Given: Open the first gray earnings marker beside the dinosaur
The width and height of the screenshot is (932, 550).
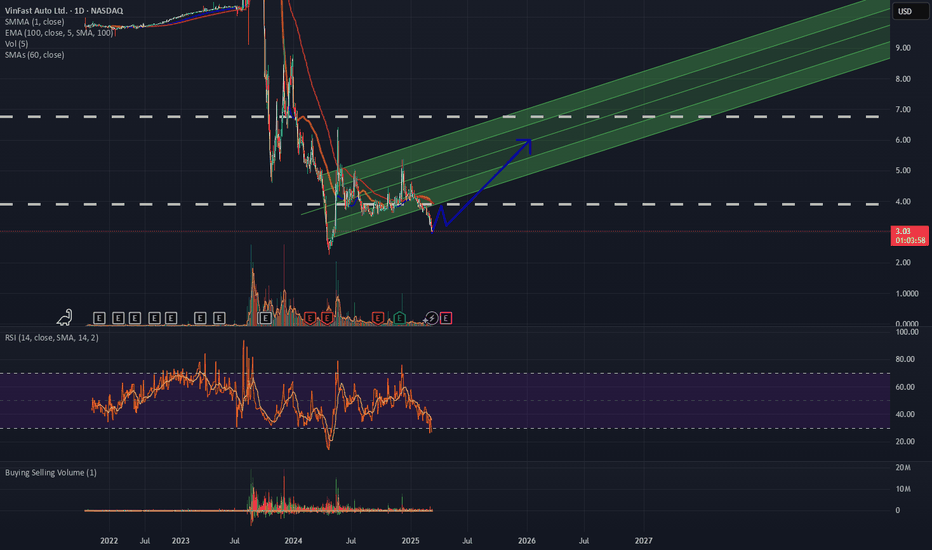Looking at the screenshot, I should (x=99, y=318).
